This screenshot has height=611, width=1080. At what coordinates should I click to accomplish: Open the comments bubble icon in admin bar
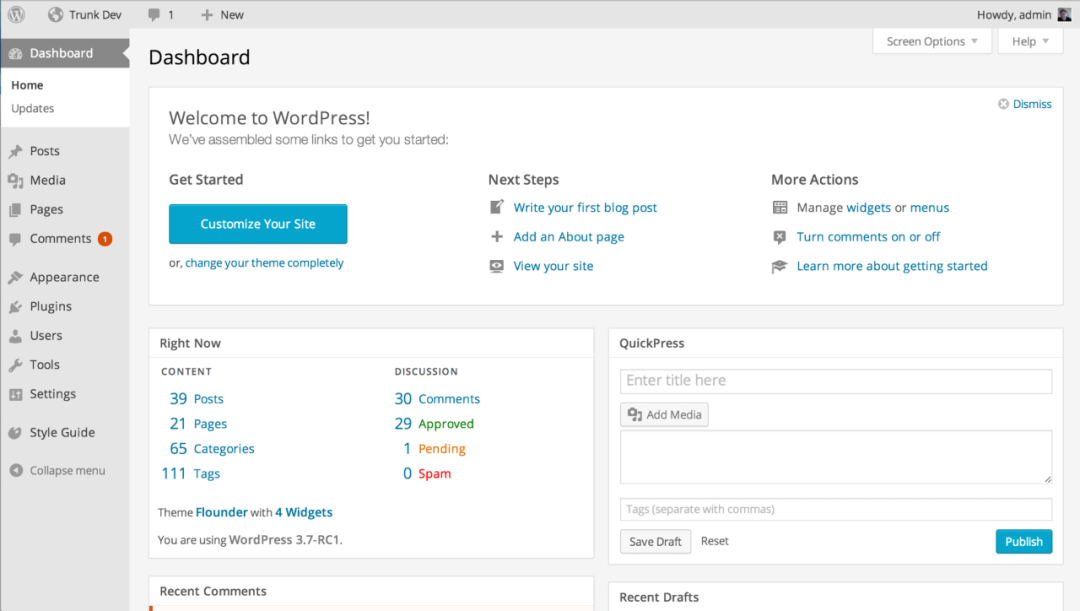[x=154, y=14]
